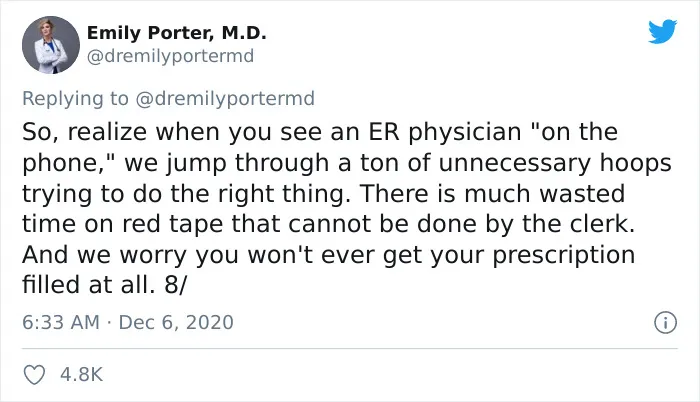The image size is (700, 402).
Task: Visit the @dremilyportermd handle below the name
Action: click(170, 56)
